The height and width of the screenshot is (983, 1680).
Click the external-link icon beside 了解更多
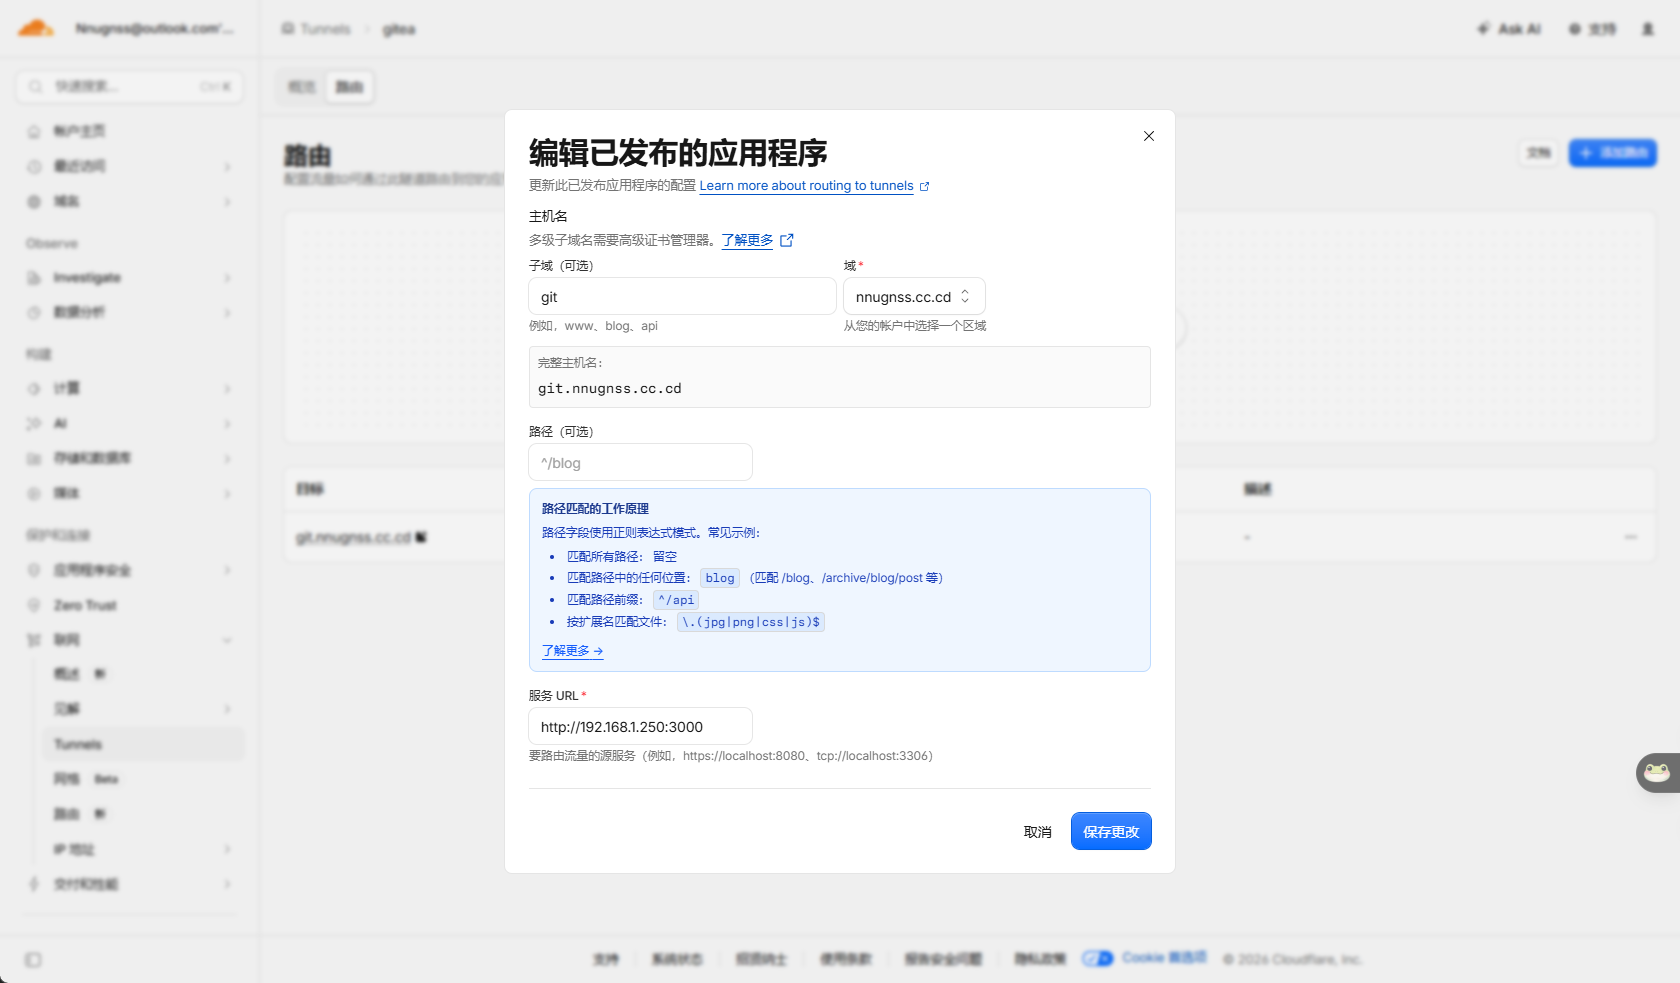(787, 240)
